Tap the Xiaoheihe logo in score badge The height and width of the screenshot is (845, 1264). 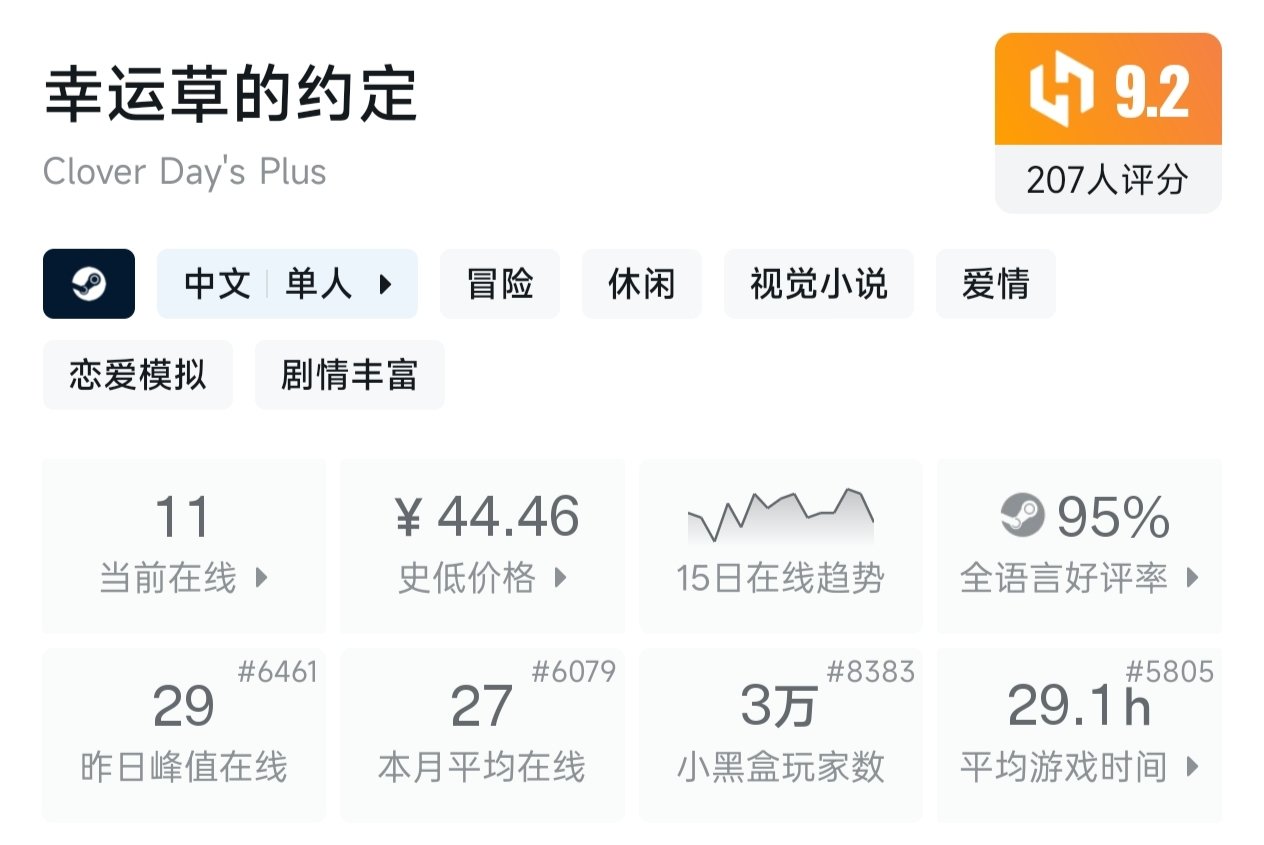point(1061,91)
